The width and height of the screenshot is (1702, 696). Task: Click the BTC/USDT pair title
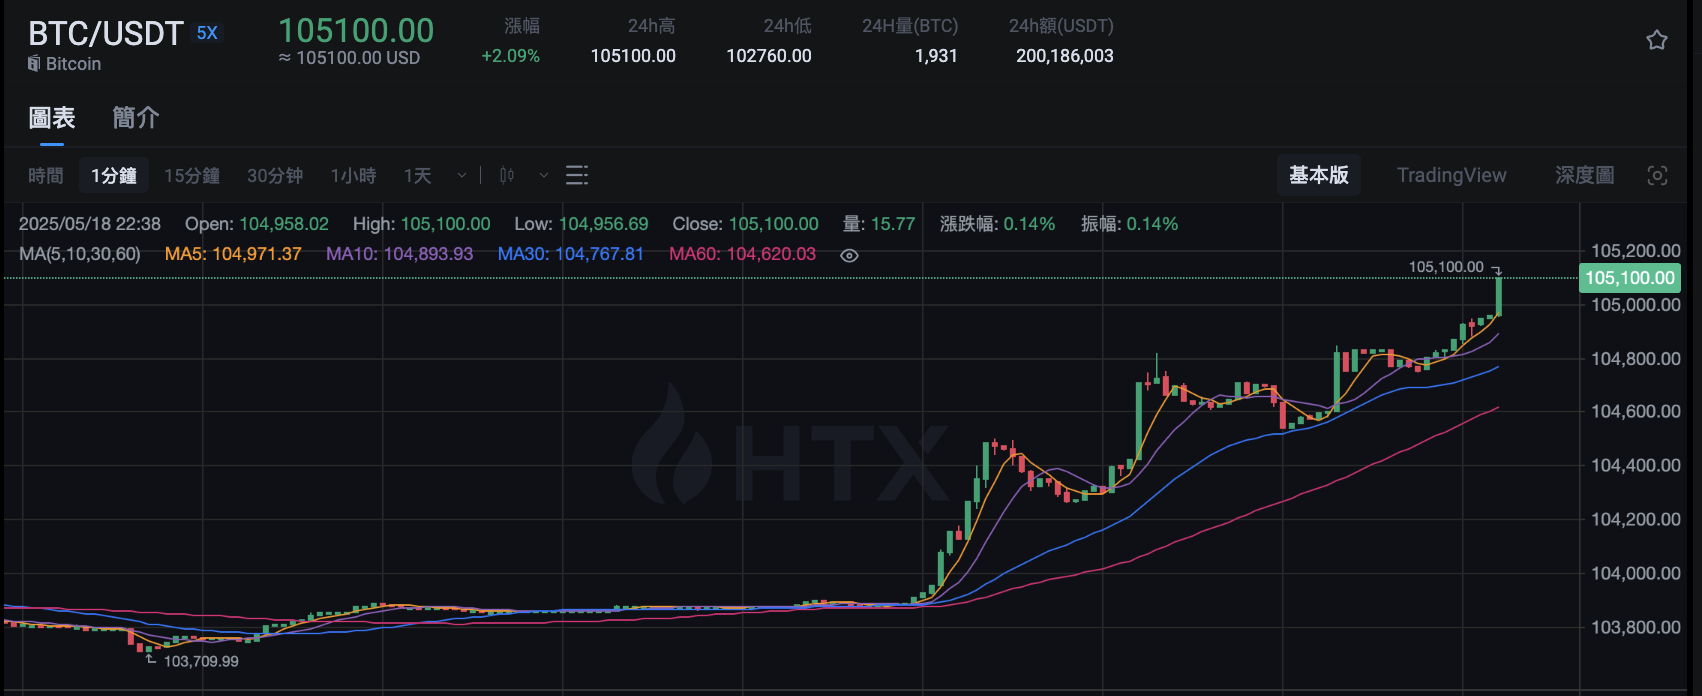coord(106,34)
